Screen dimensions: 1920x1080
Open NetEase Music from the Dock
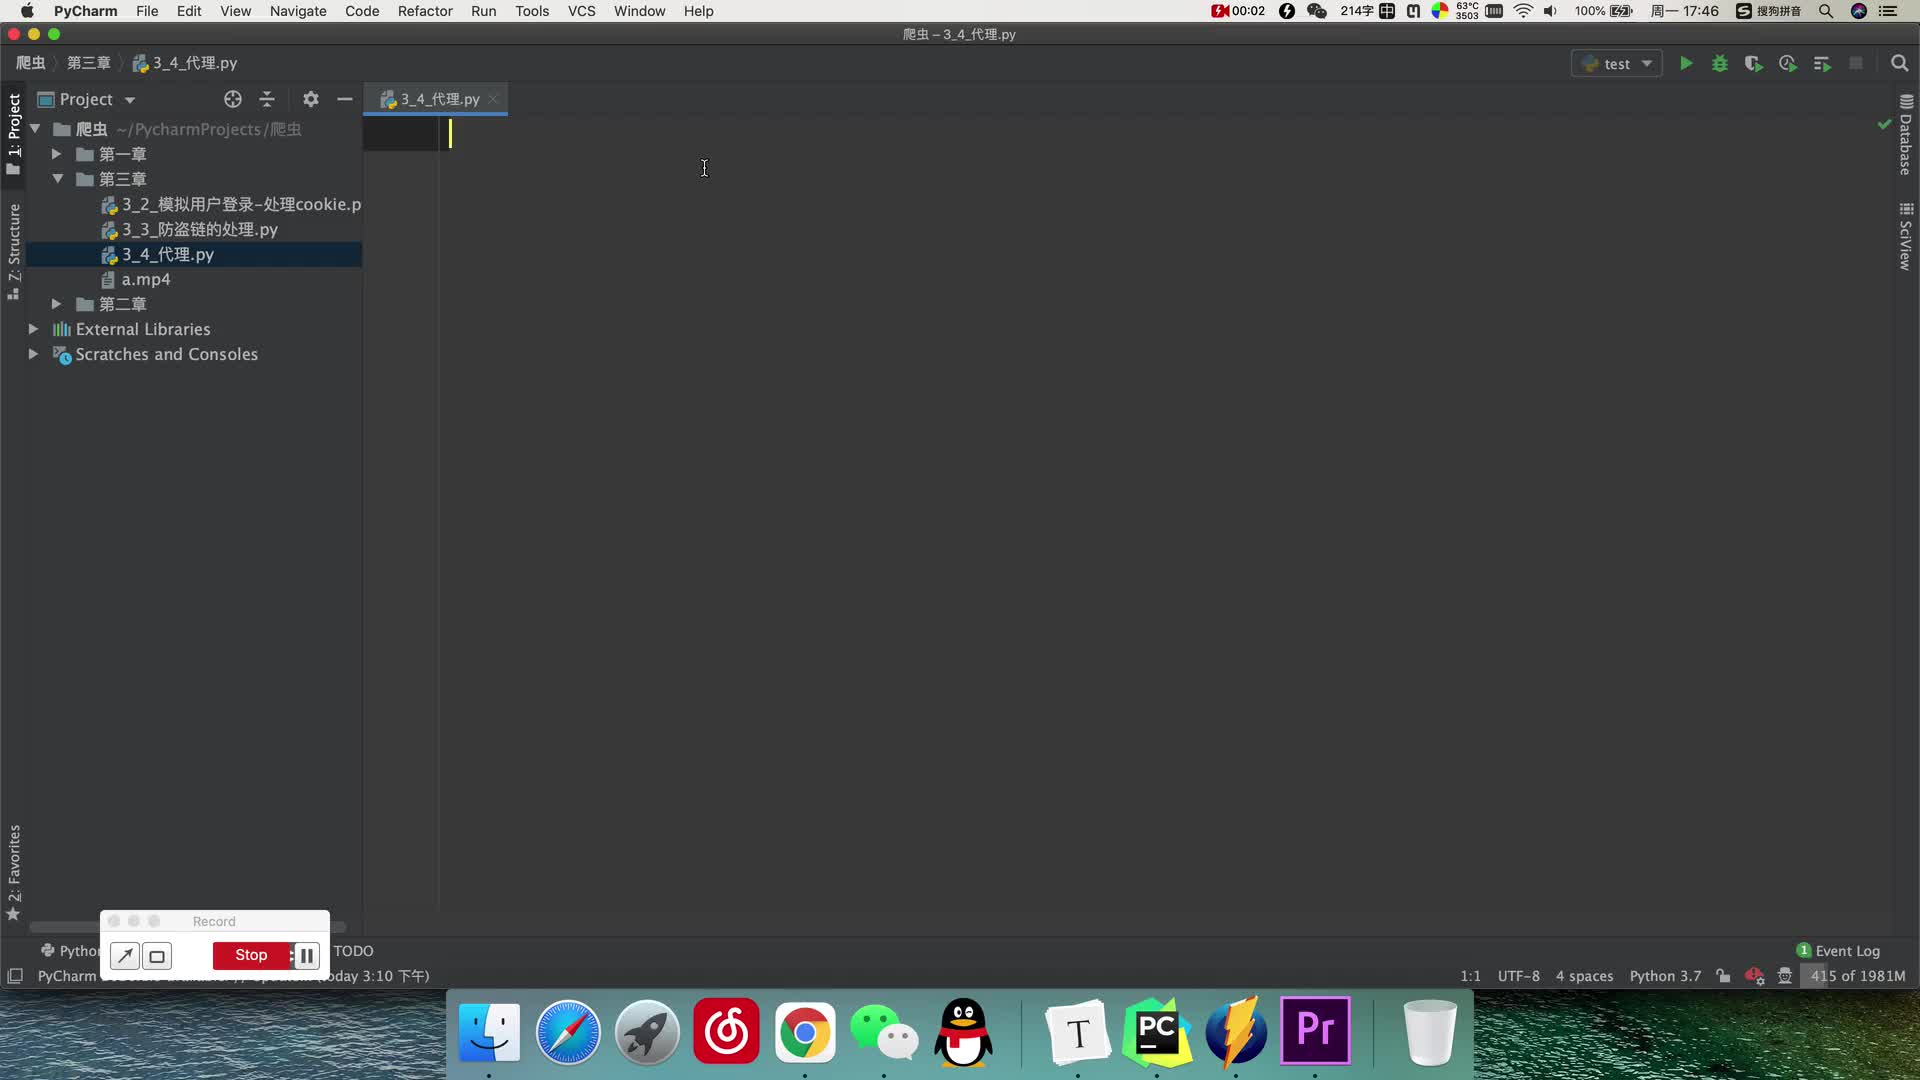(726, 1031)
